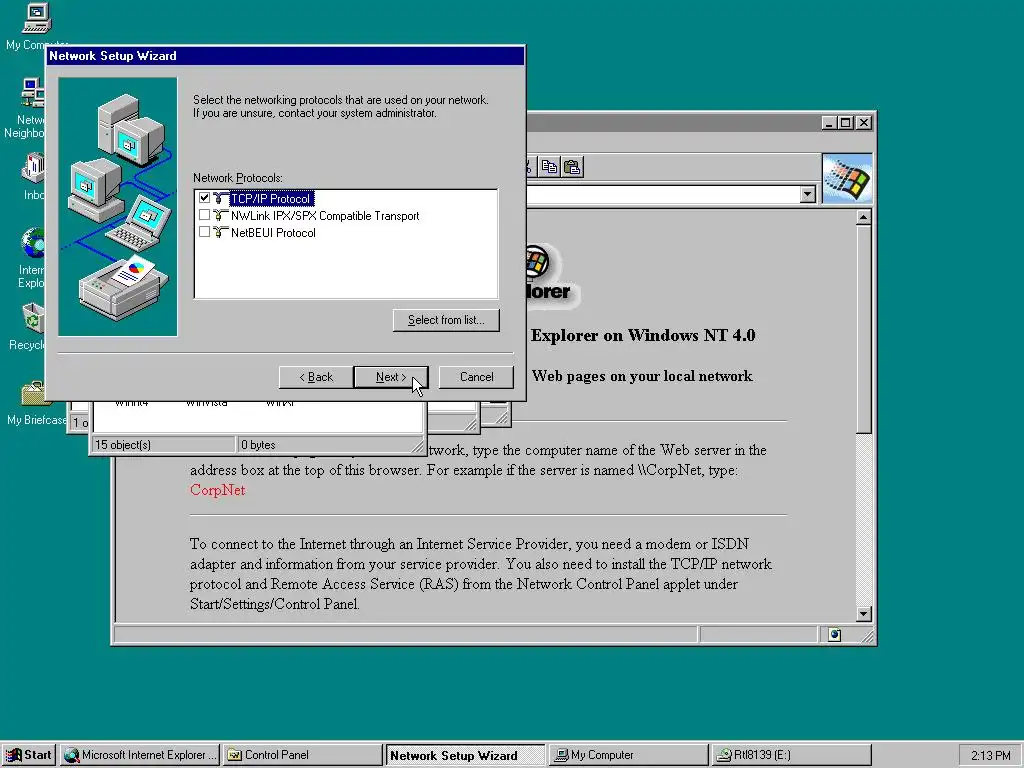Click the Windows flag logo in Internet Explorer
Viewport: 1024px width, 768px height.
tap(847, 178)
